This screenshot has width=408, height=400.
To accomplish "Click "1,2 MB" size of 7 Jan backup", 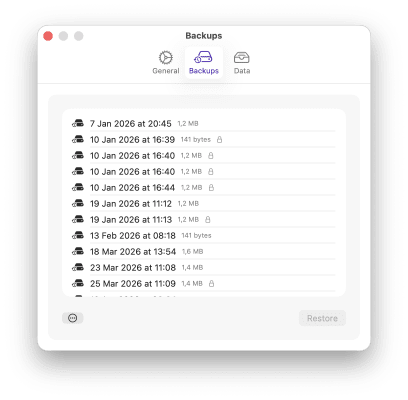I will 188,124.
